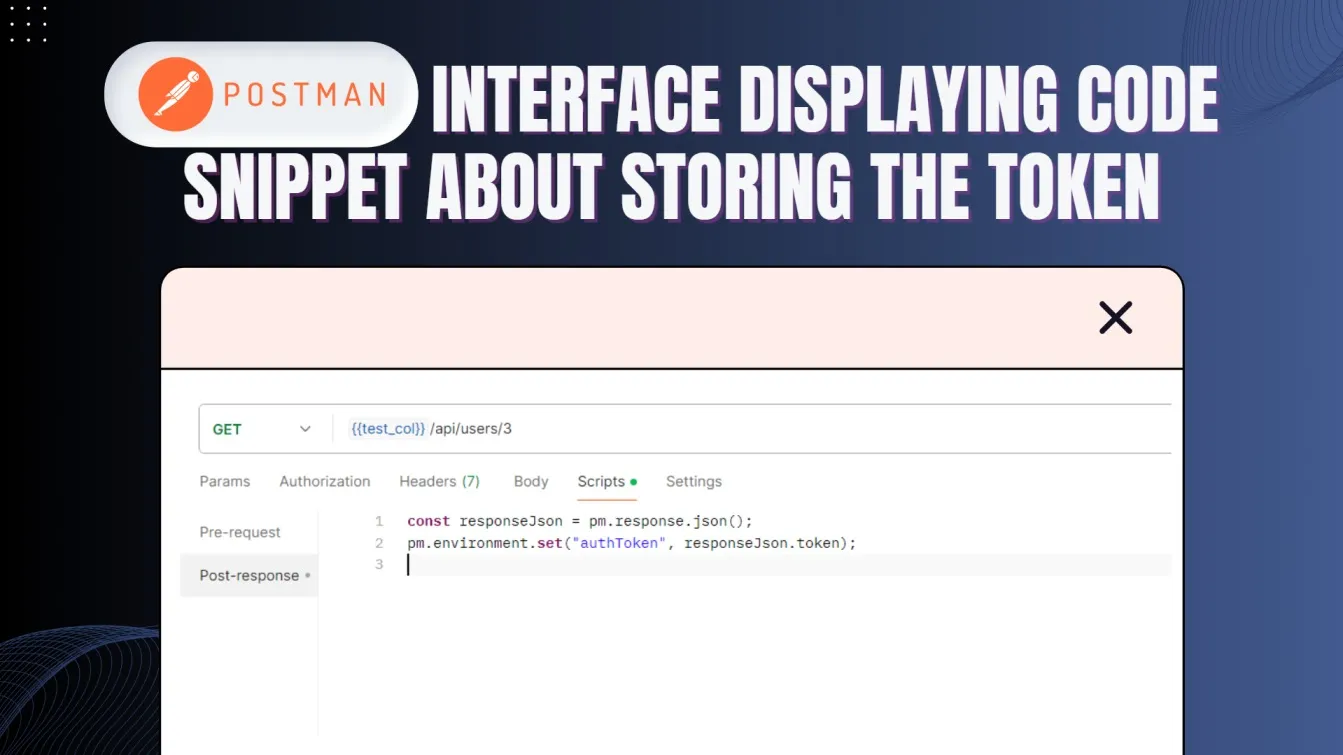
Task: Click code line 2 with pm.environment.set
Action: [632, 543]
